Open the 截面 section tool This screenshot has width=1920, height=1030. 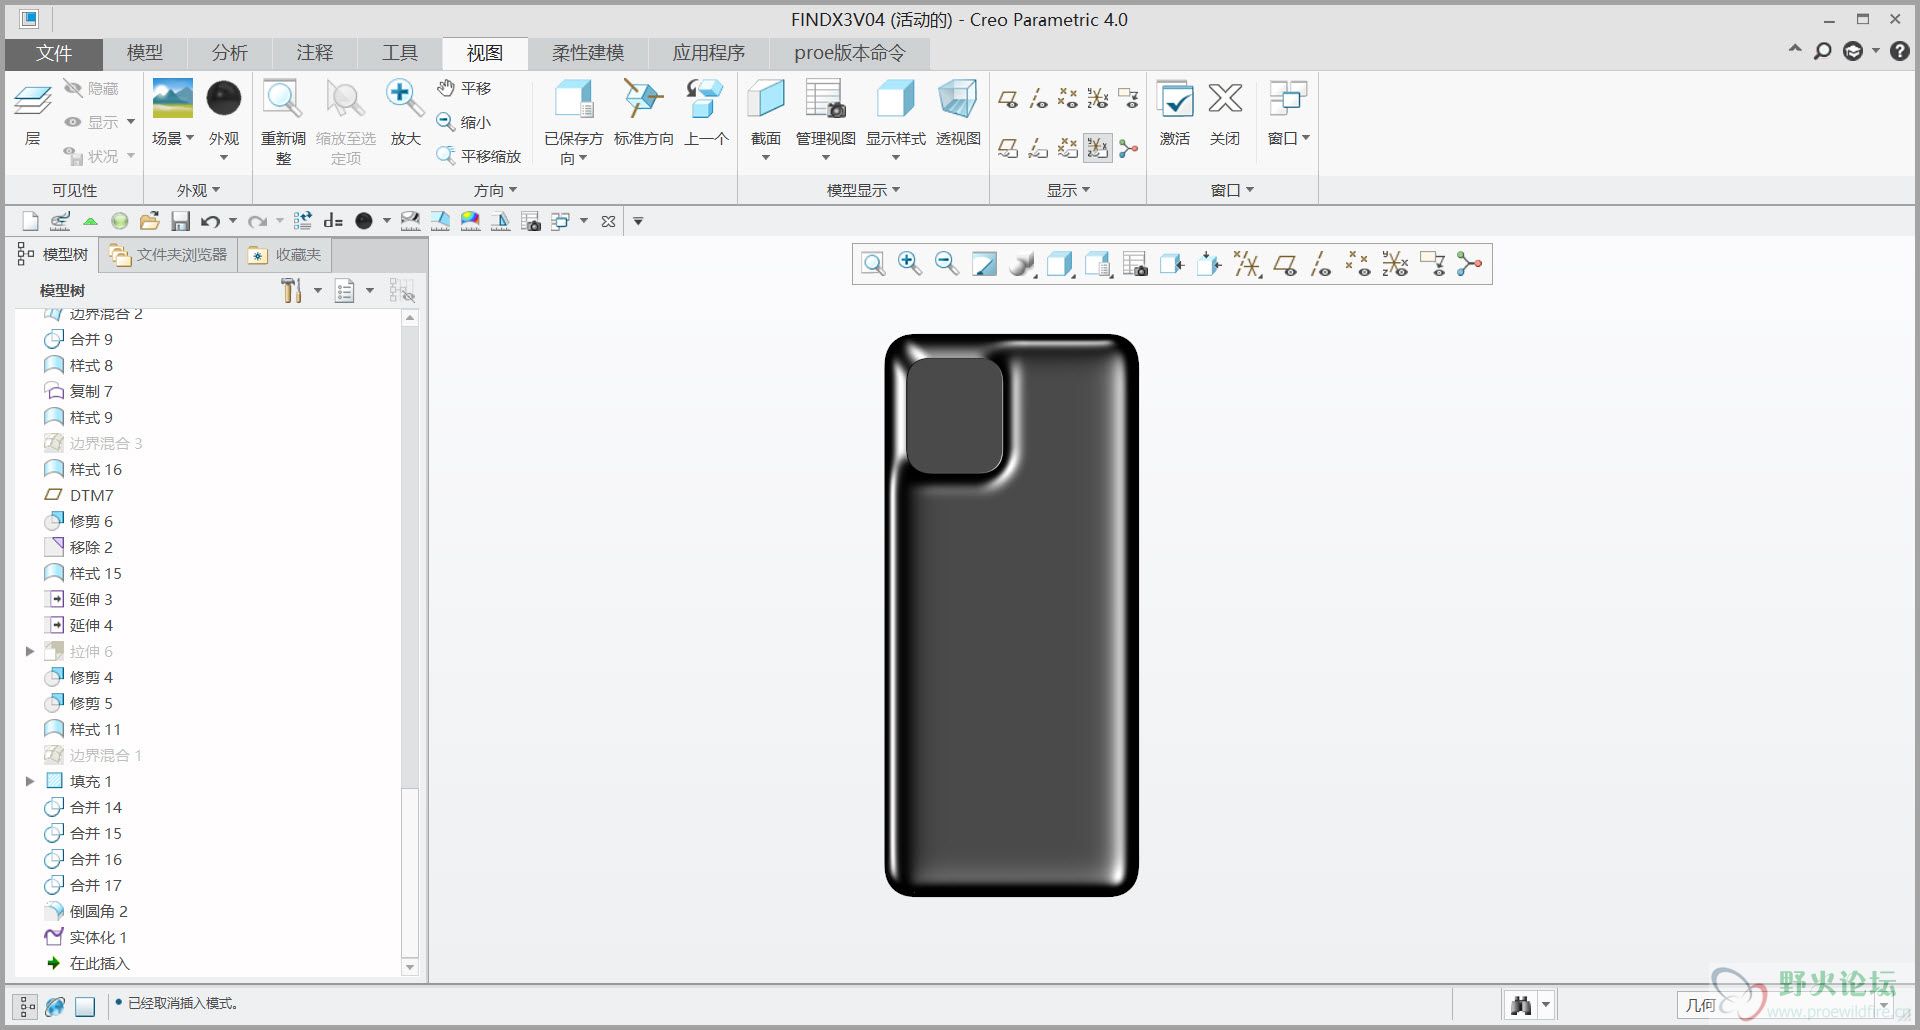766,99
